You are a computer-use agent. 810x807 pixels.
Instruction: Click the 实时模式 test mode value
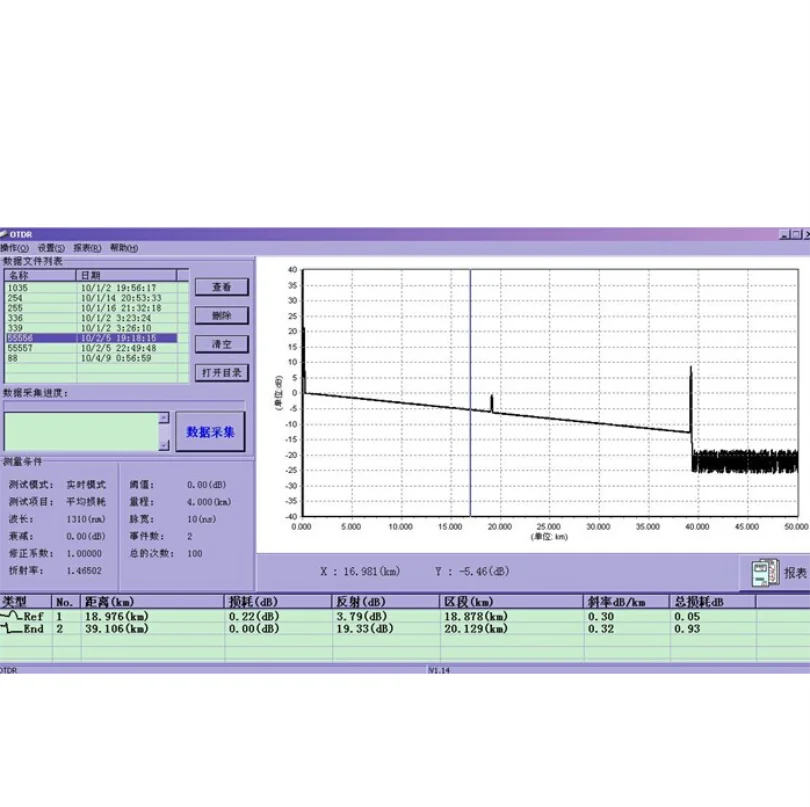click(86, 485)
